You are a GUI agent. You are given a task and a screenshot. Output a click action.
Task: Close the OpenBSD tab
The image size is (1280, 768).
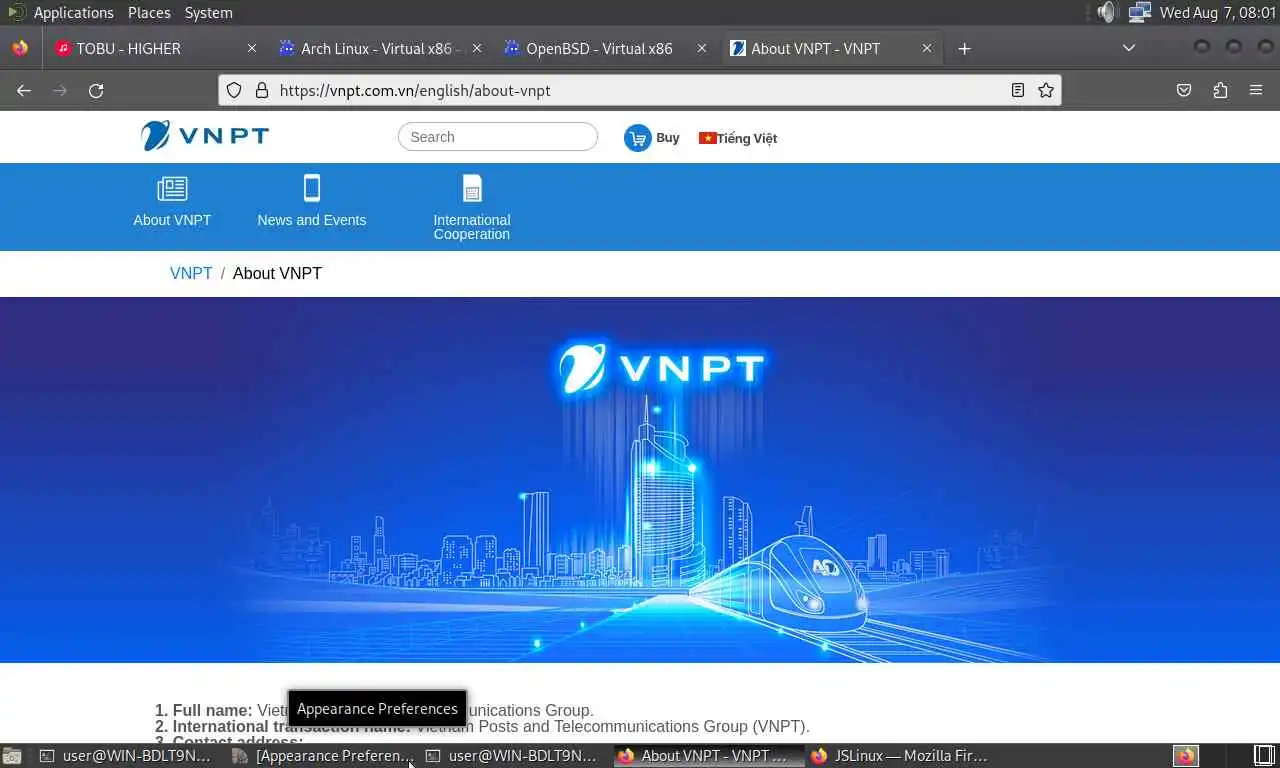point(702,48)
